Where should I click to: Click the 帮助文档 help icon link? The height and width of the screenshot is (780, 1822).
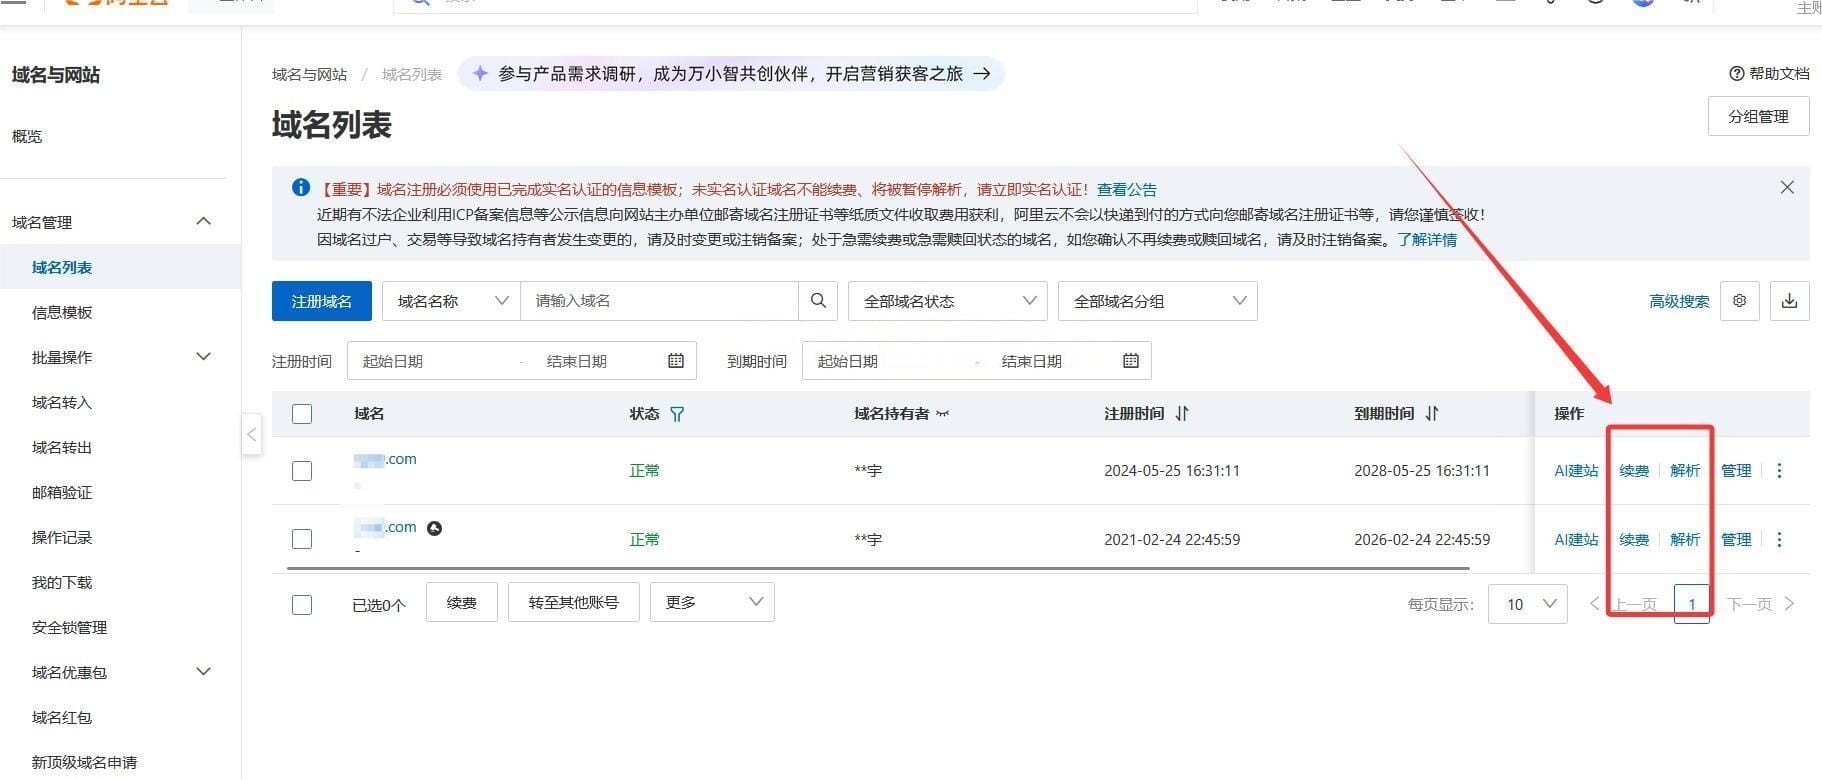[1769, 73]
